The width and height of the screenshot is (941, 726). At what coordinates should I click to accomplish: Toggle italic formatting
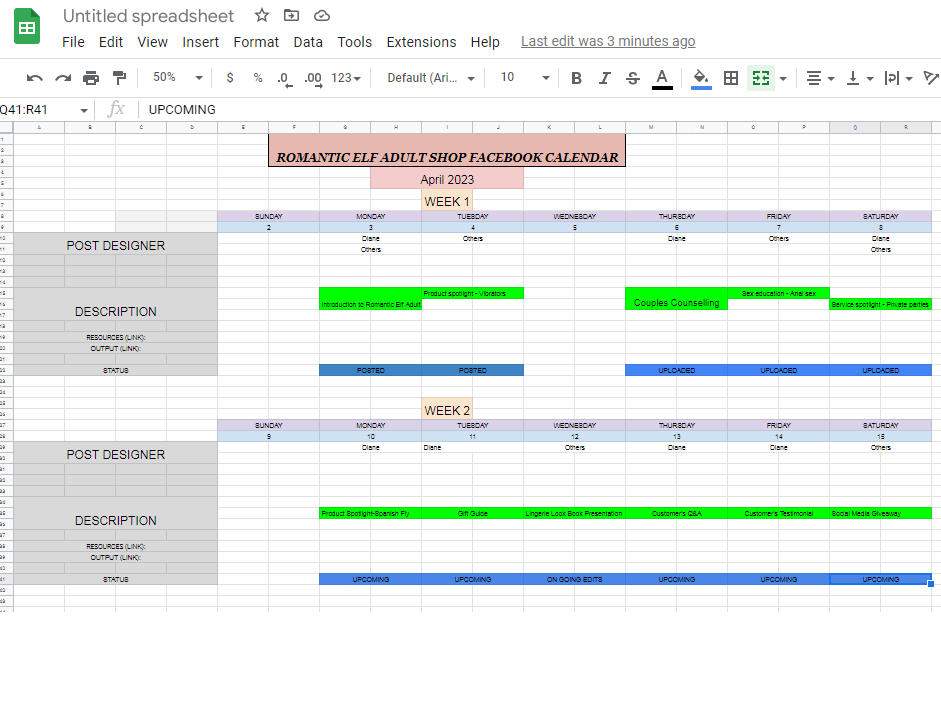605,78
